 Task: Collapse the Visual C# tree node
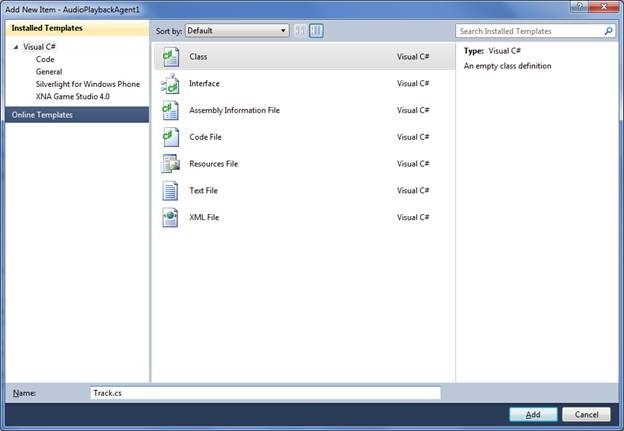point(16,47)
